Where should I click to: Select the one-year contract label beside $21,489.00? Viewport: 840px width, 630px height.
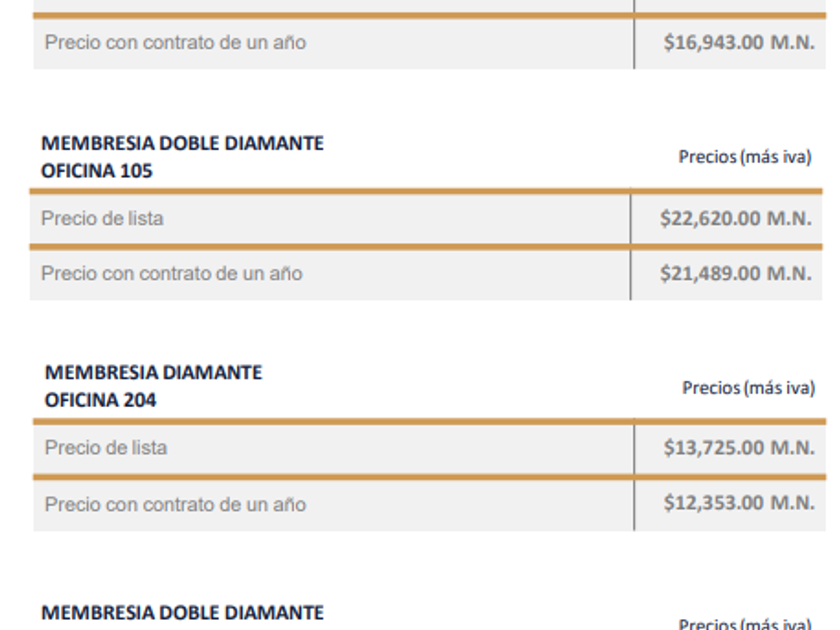(171, 273)
